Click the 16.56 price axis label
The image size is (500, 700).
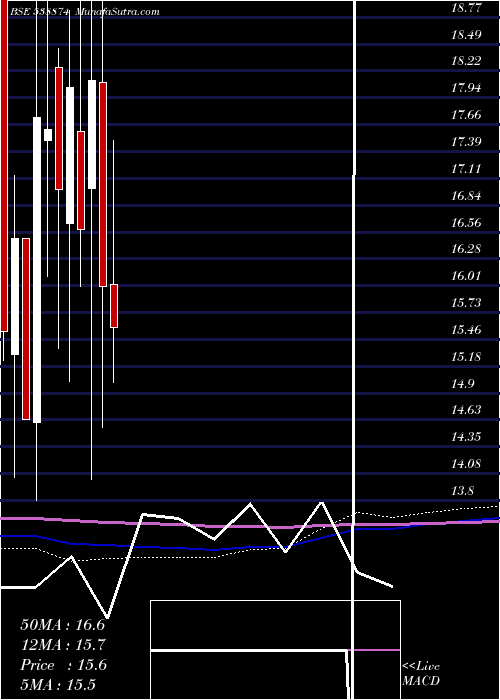click(x=467, y=222)
